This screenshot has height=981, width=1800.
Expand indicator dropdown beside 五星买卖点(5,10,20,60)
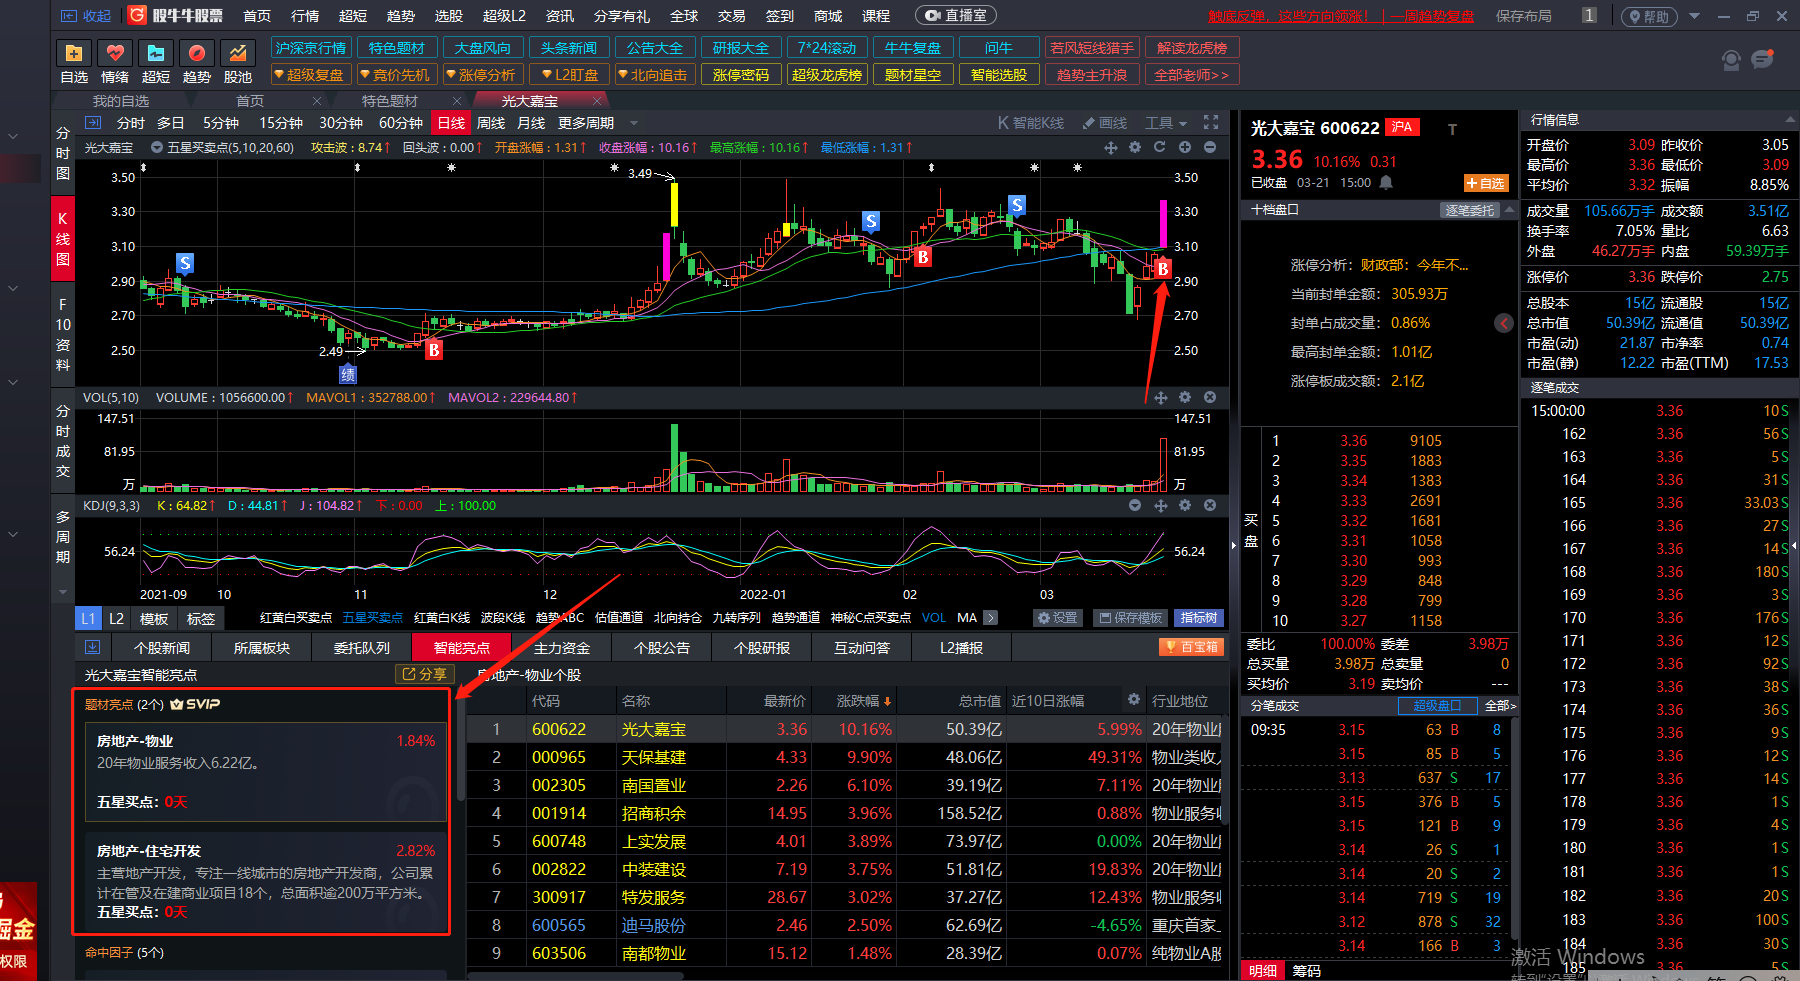[156, 147]
